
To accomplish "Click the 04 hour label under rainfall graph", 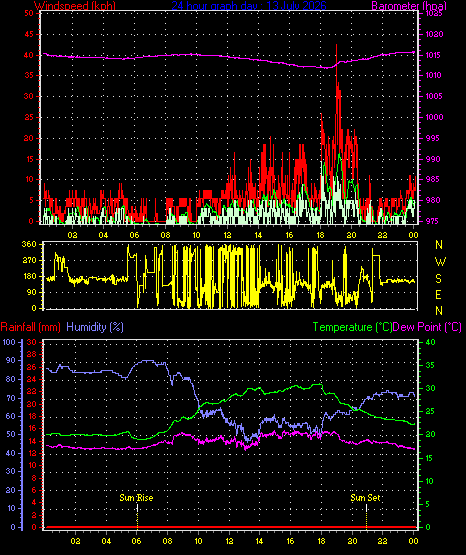I will coord(106,541).
